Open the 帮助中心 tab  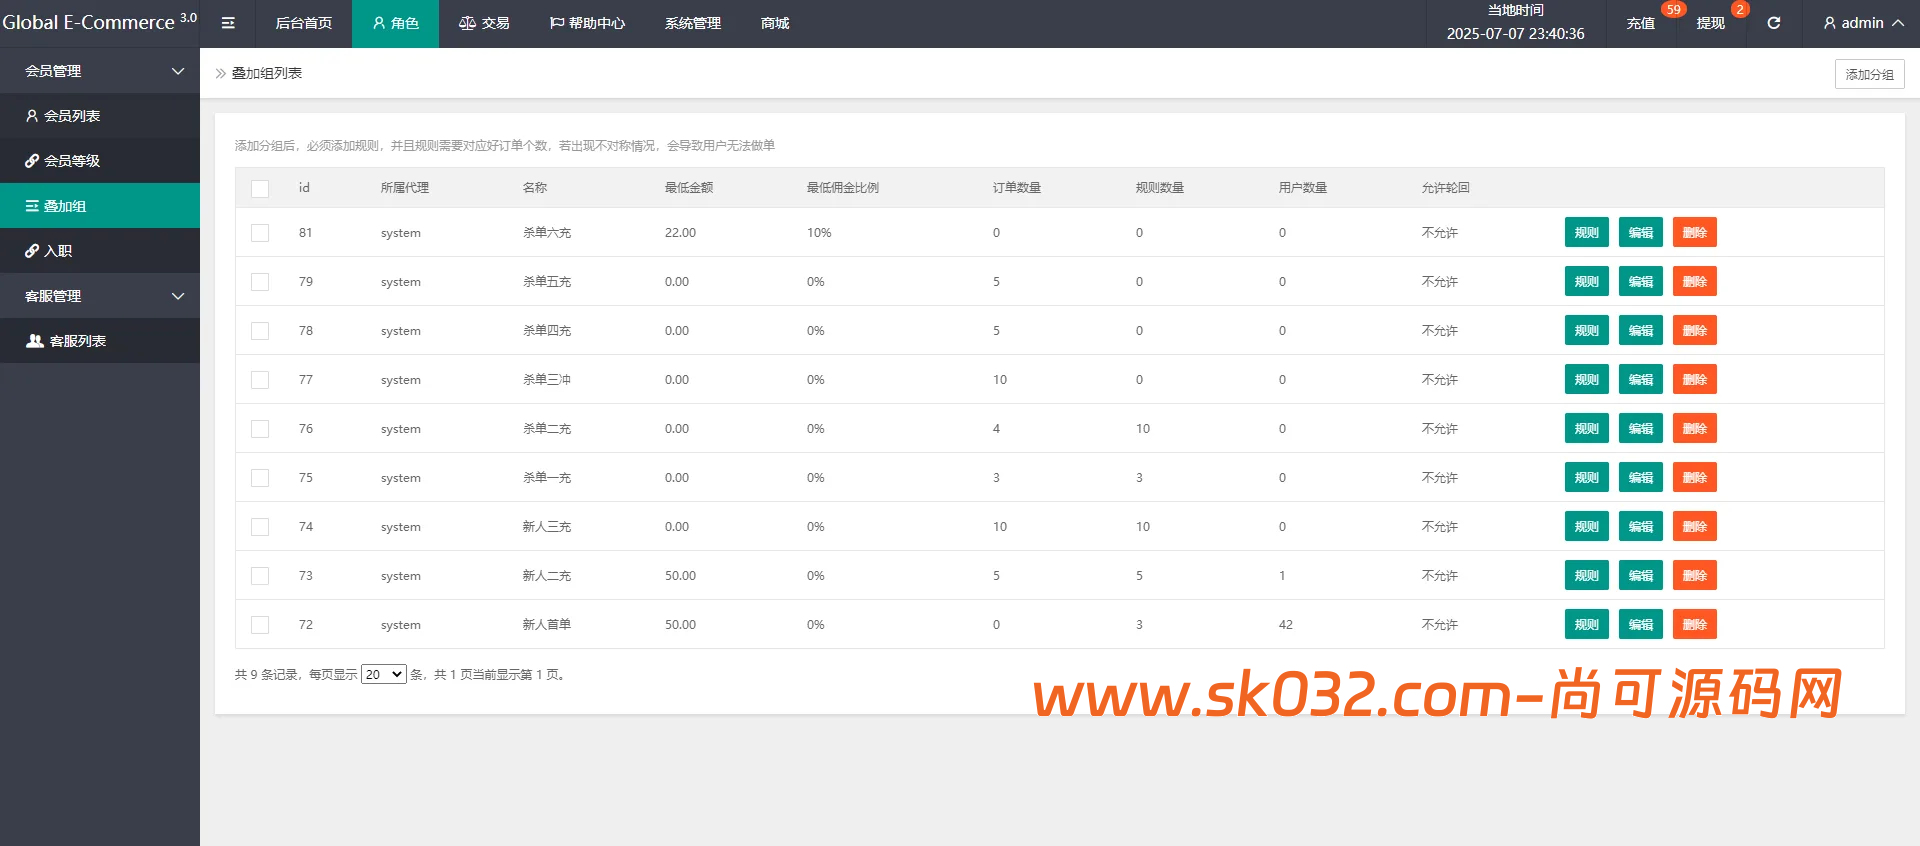[x=587, y=23]
